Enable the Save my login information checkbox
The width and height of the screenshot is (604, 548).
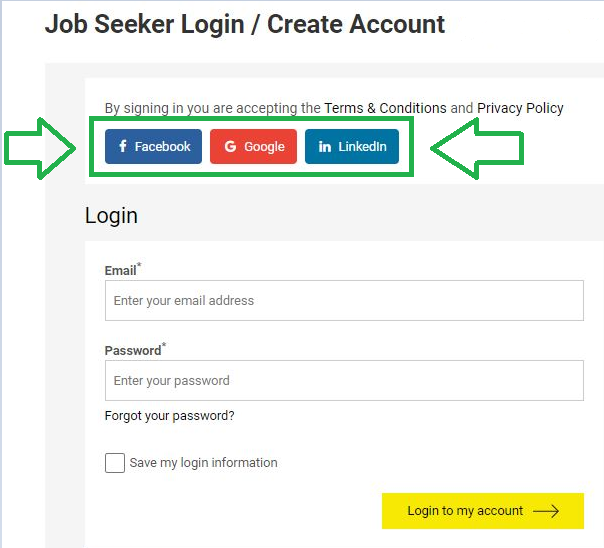tap(115, 463)
